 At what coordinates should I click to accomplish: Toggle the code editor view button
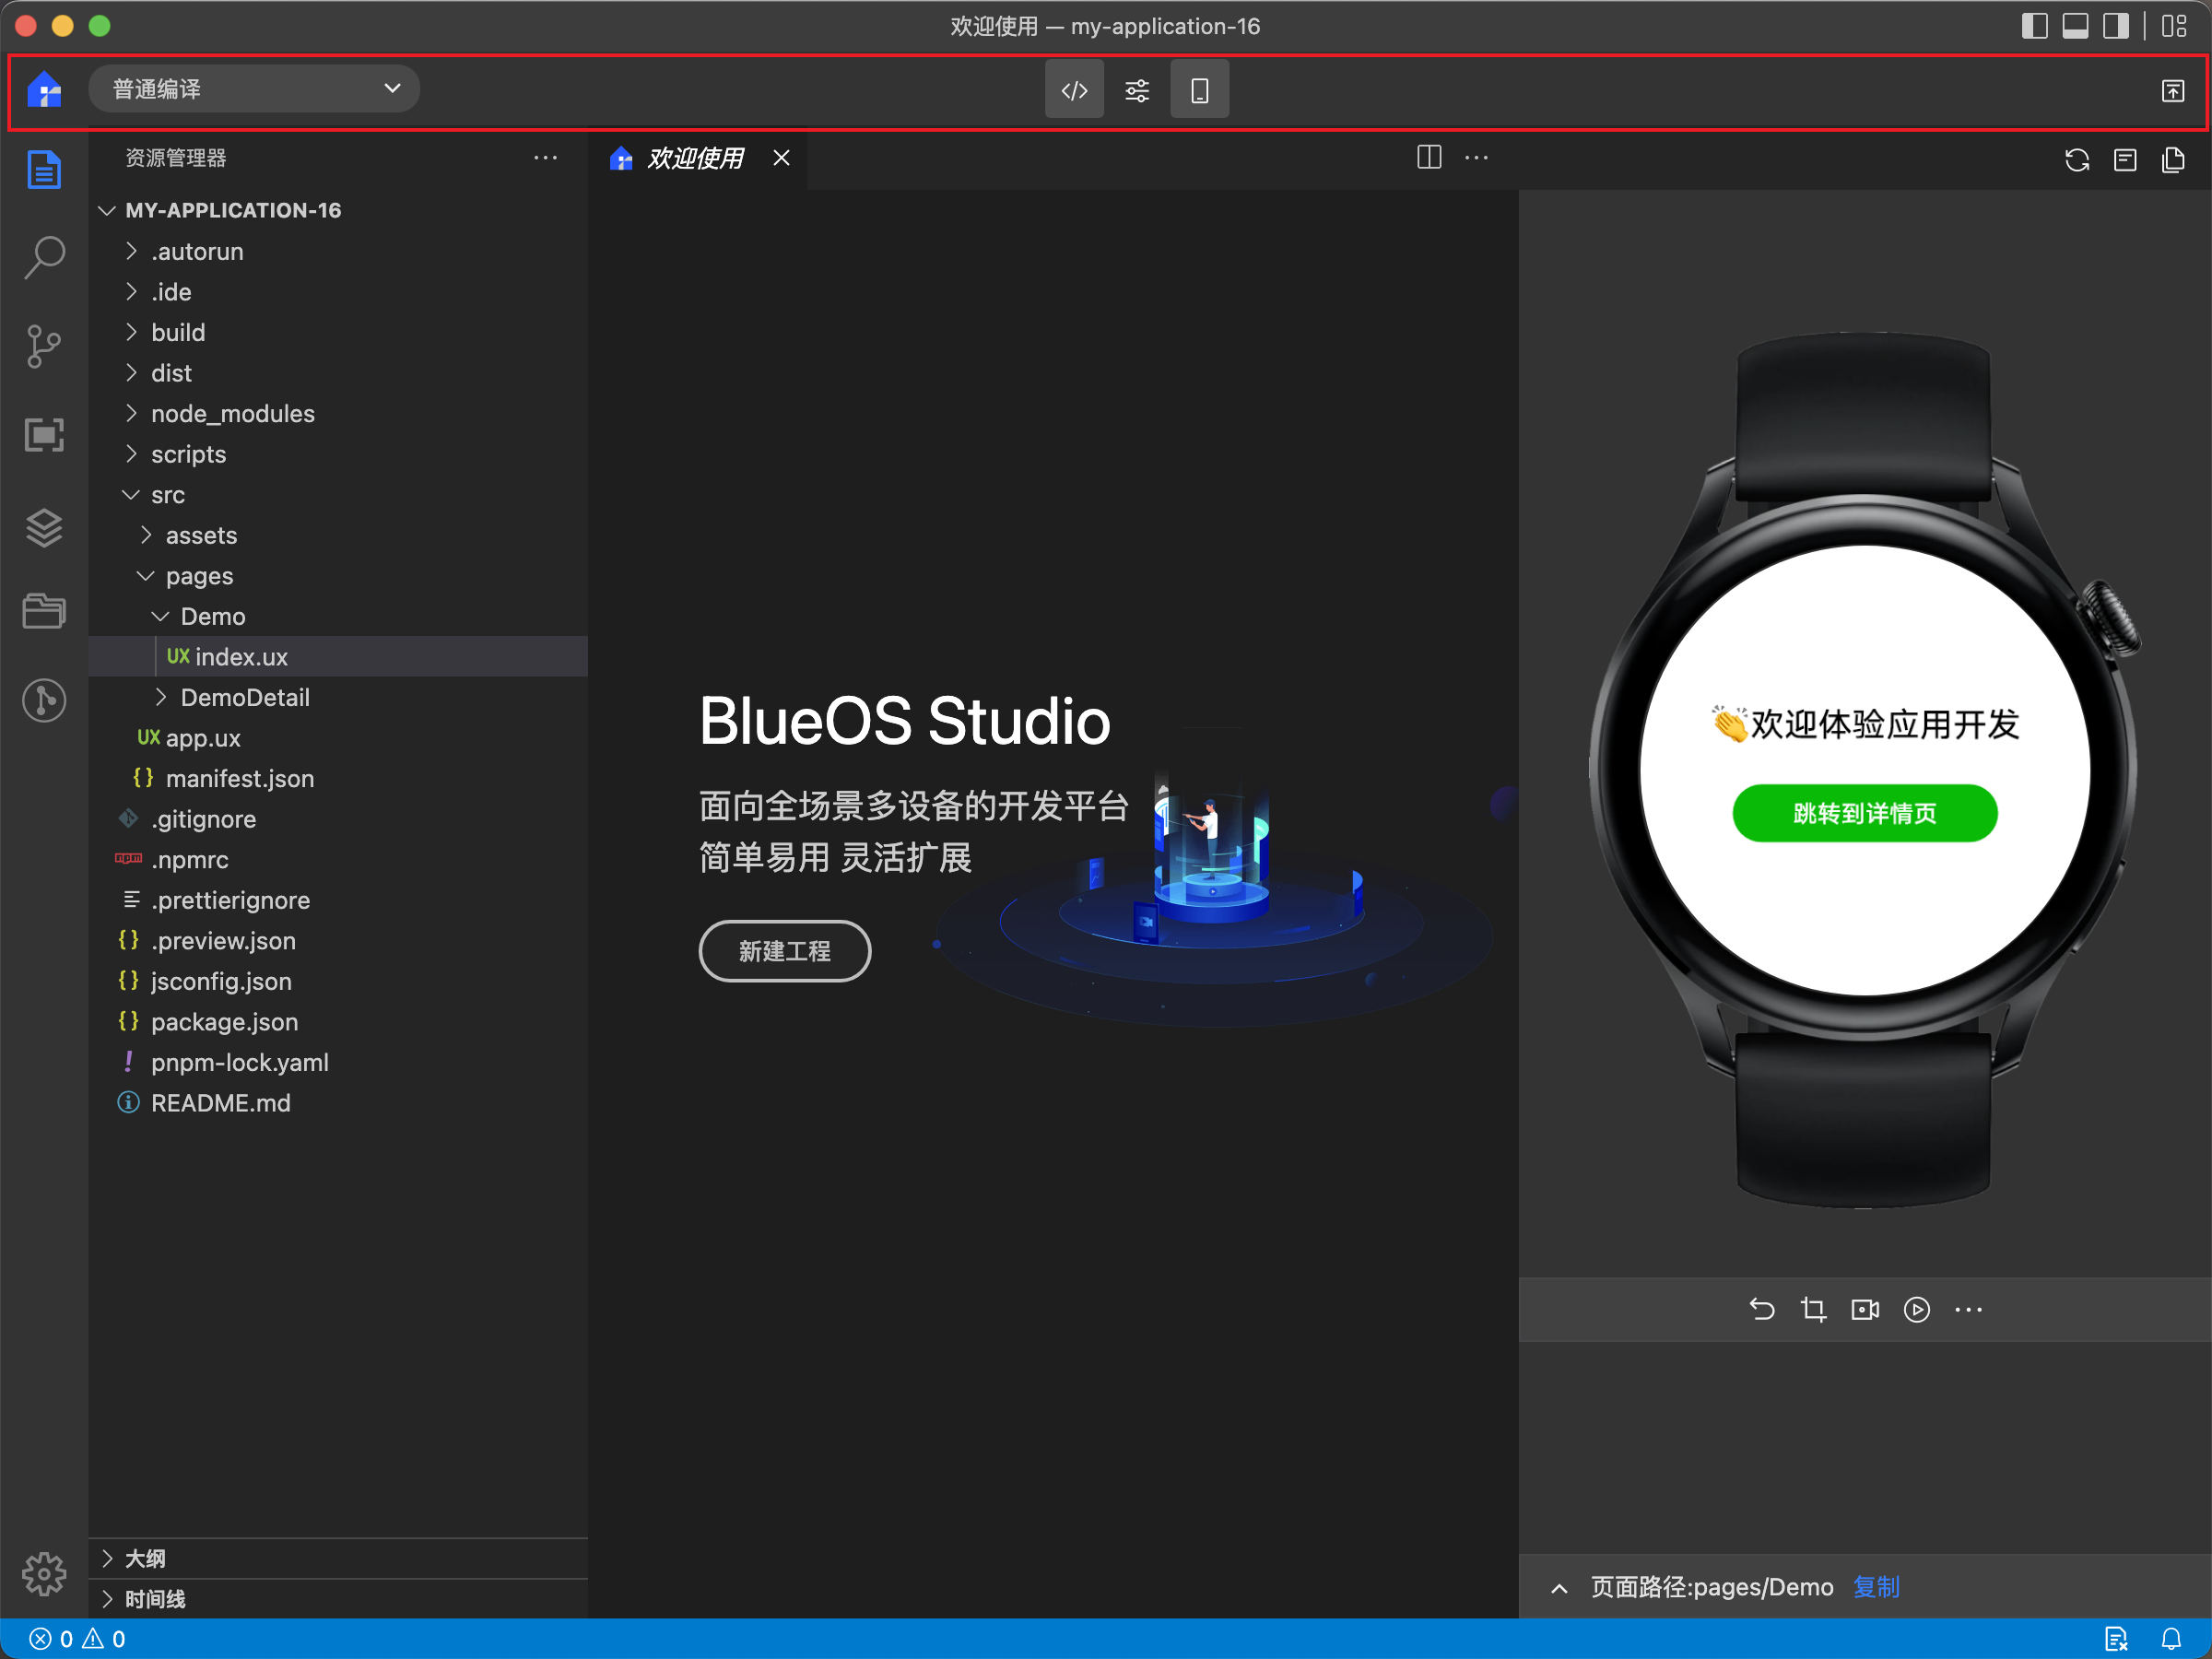coord(1074,90)
